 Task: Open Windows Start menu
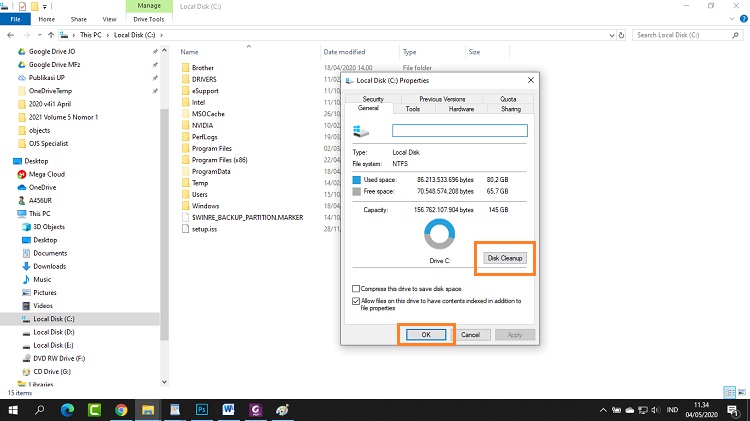click(x=13, y=410)
